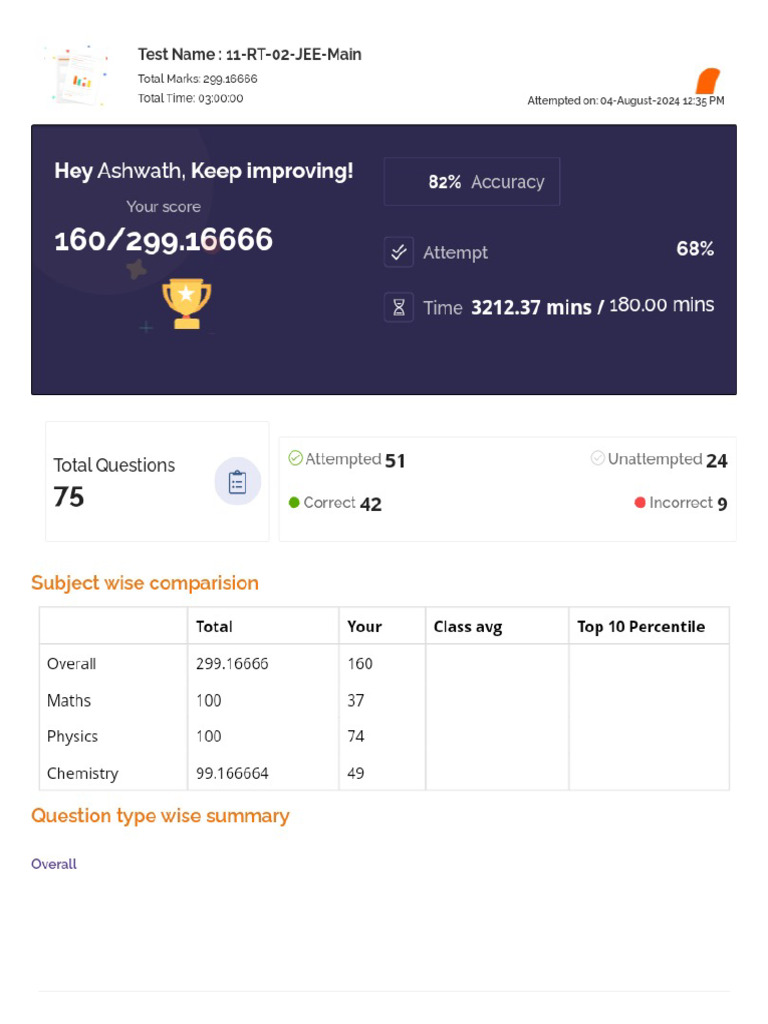Select the Physics row in table
This screenshot has height=1024, width=768.
(x=384, y=737)
